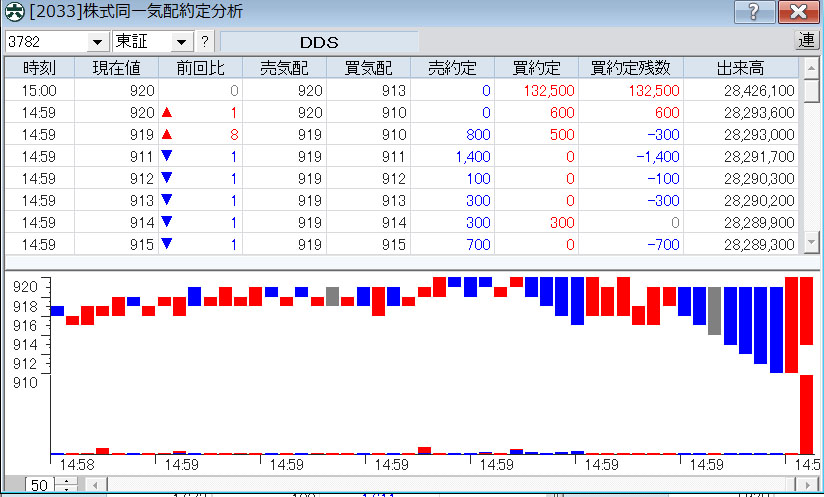Click the 買約定残数 column header
Viewport: 824px width, 497px height.
click(630, 68)
